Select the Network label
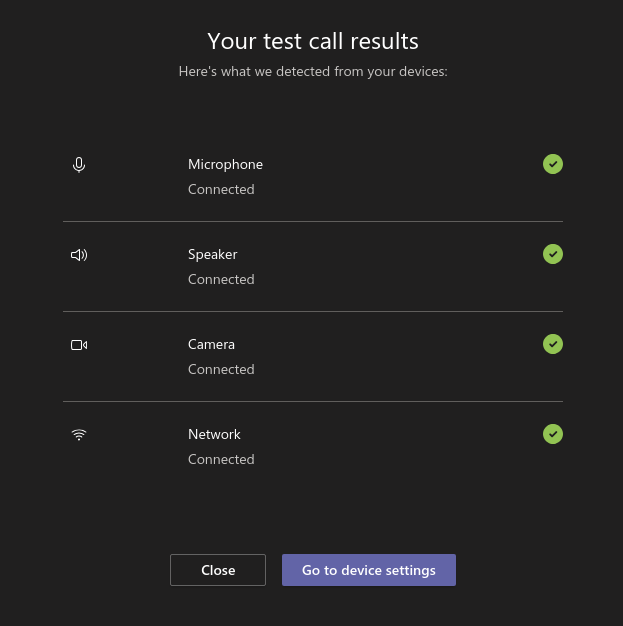Screen dimensions: 623x626 (x=214, y=434)
